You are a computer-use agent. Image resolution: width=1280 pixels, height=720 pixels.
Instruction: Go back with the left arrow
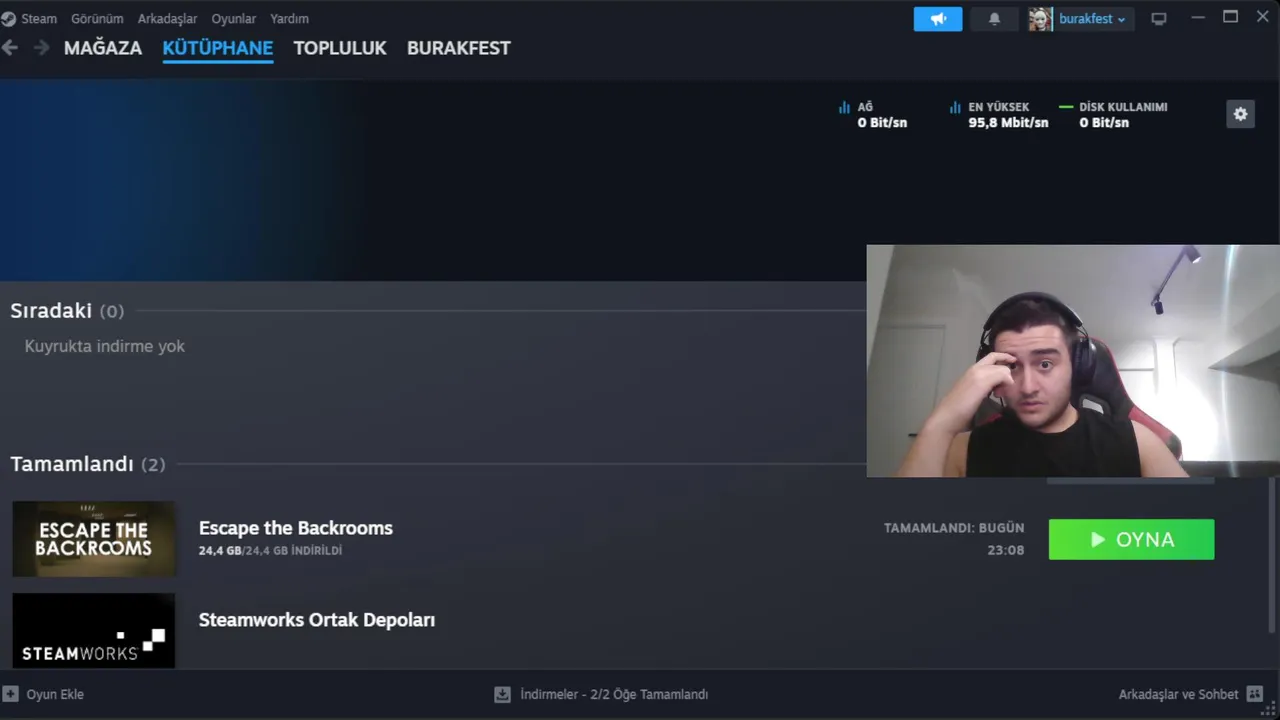point(10,47)
